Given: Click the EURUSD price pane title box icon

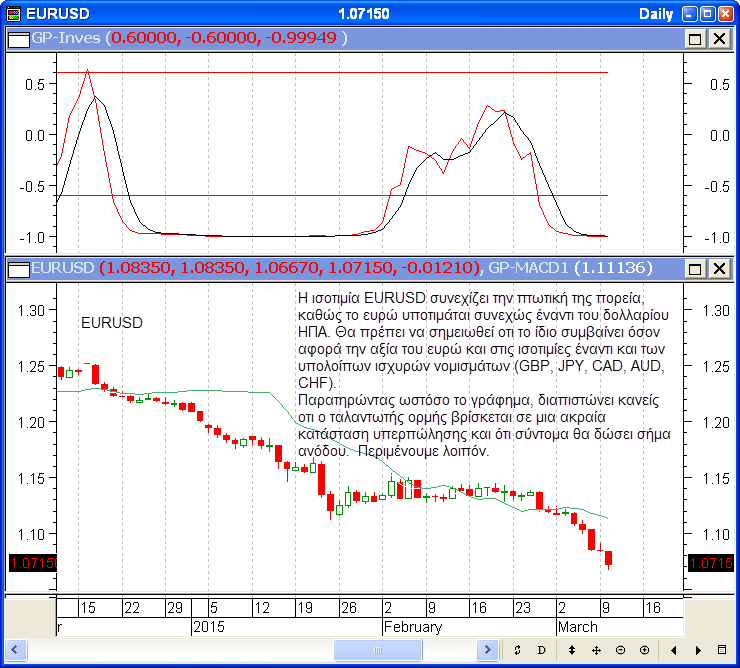Looking at the screenshot, I should 19,269.
